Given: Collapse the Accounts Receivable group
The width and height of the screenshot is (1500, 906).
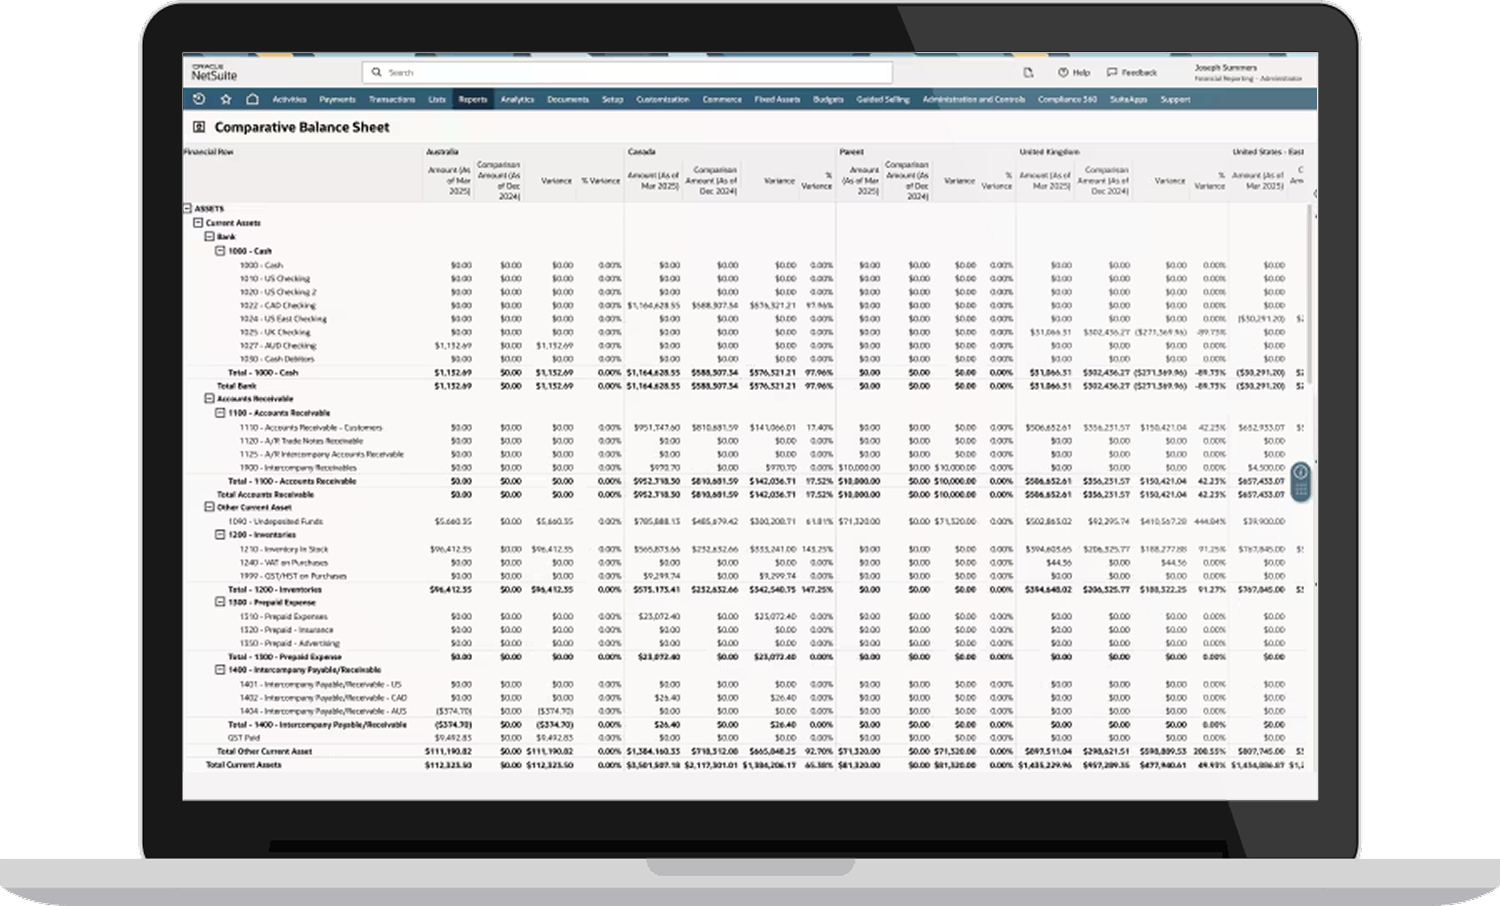Looking at the screenshot, I should click(x=209, y=398).
